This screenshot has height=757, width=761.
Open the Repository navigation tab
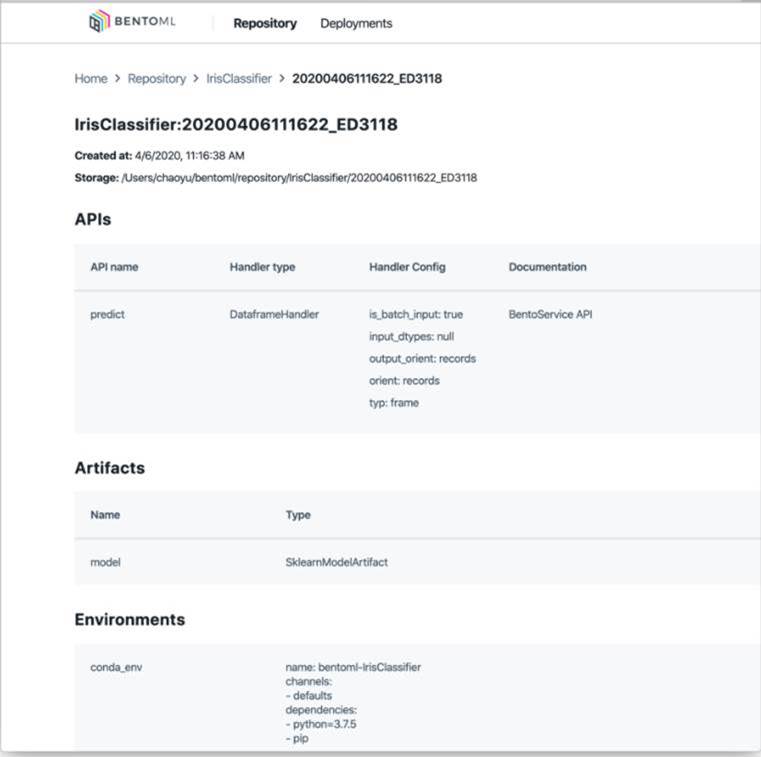[x=265, y=23]
